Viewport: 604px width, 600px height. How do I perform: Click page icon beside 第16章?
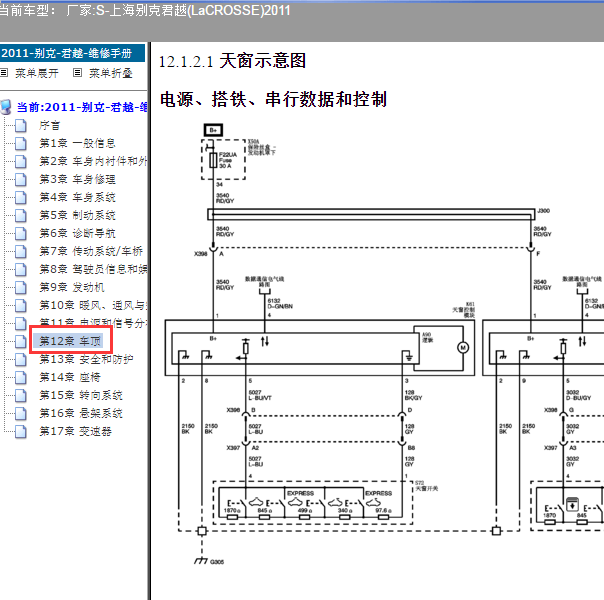(x=21, y=414)
